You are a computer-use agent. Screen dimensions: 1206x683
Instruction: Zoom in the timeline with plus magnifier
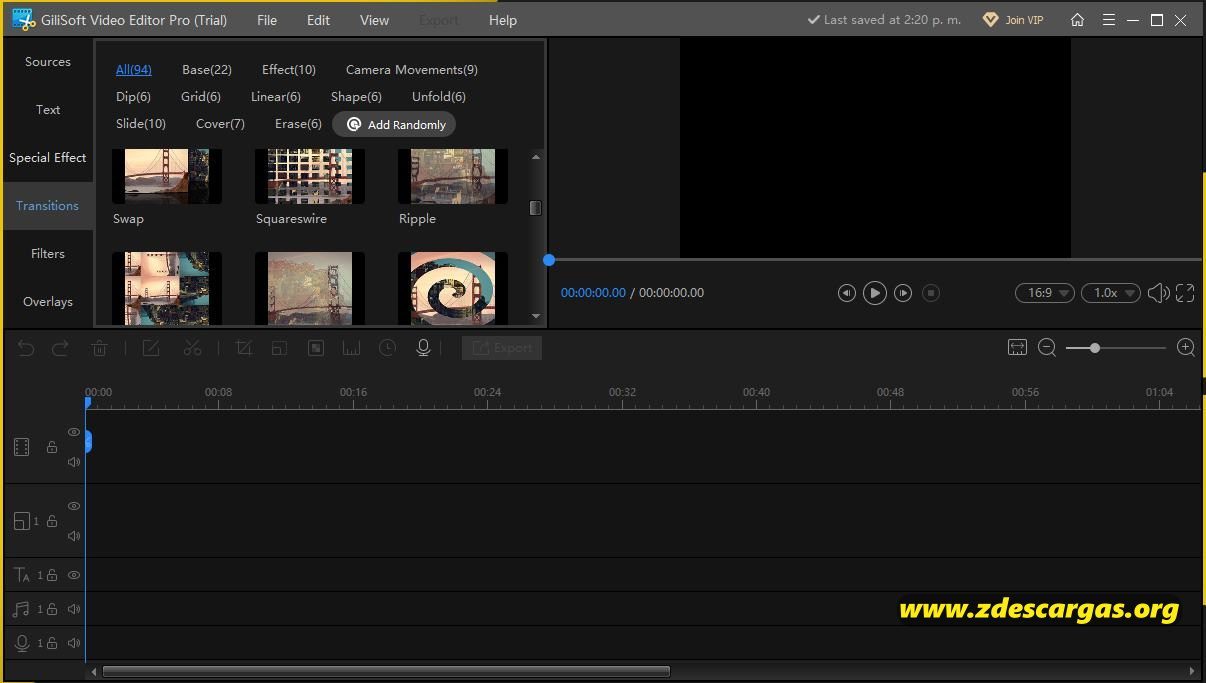pyautogui.click(x=1186, y=347)
